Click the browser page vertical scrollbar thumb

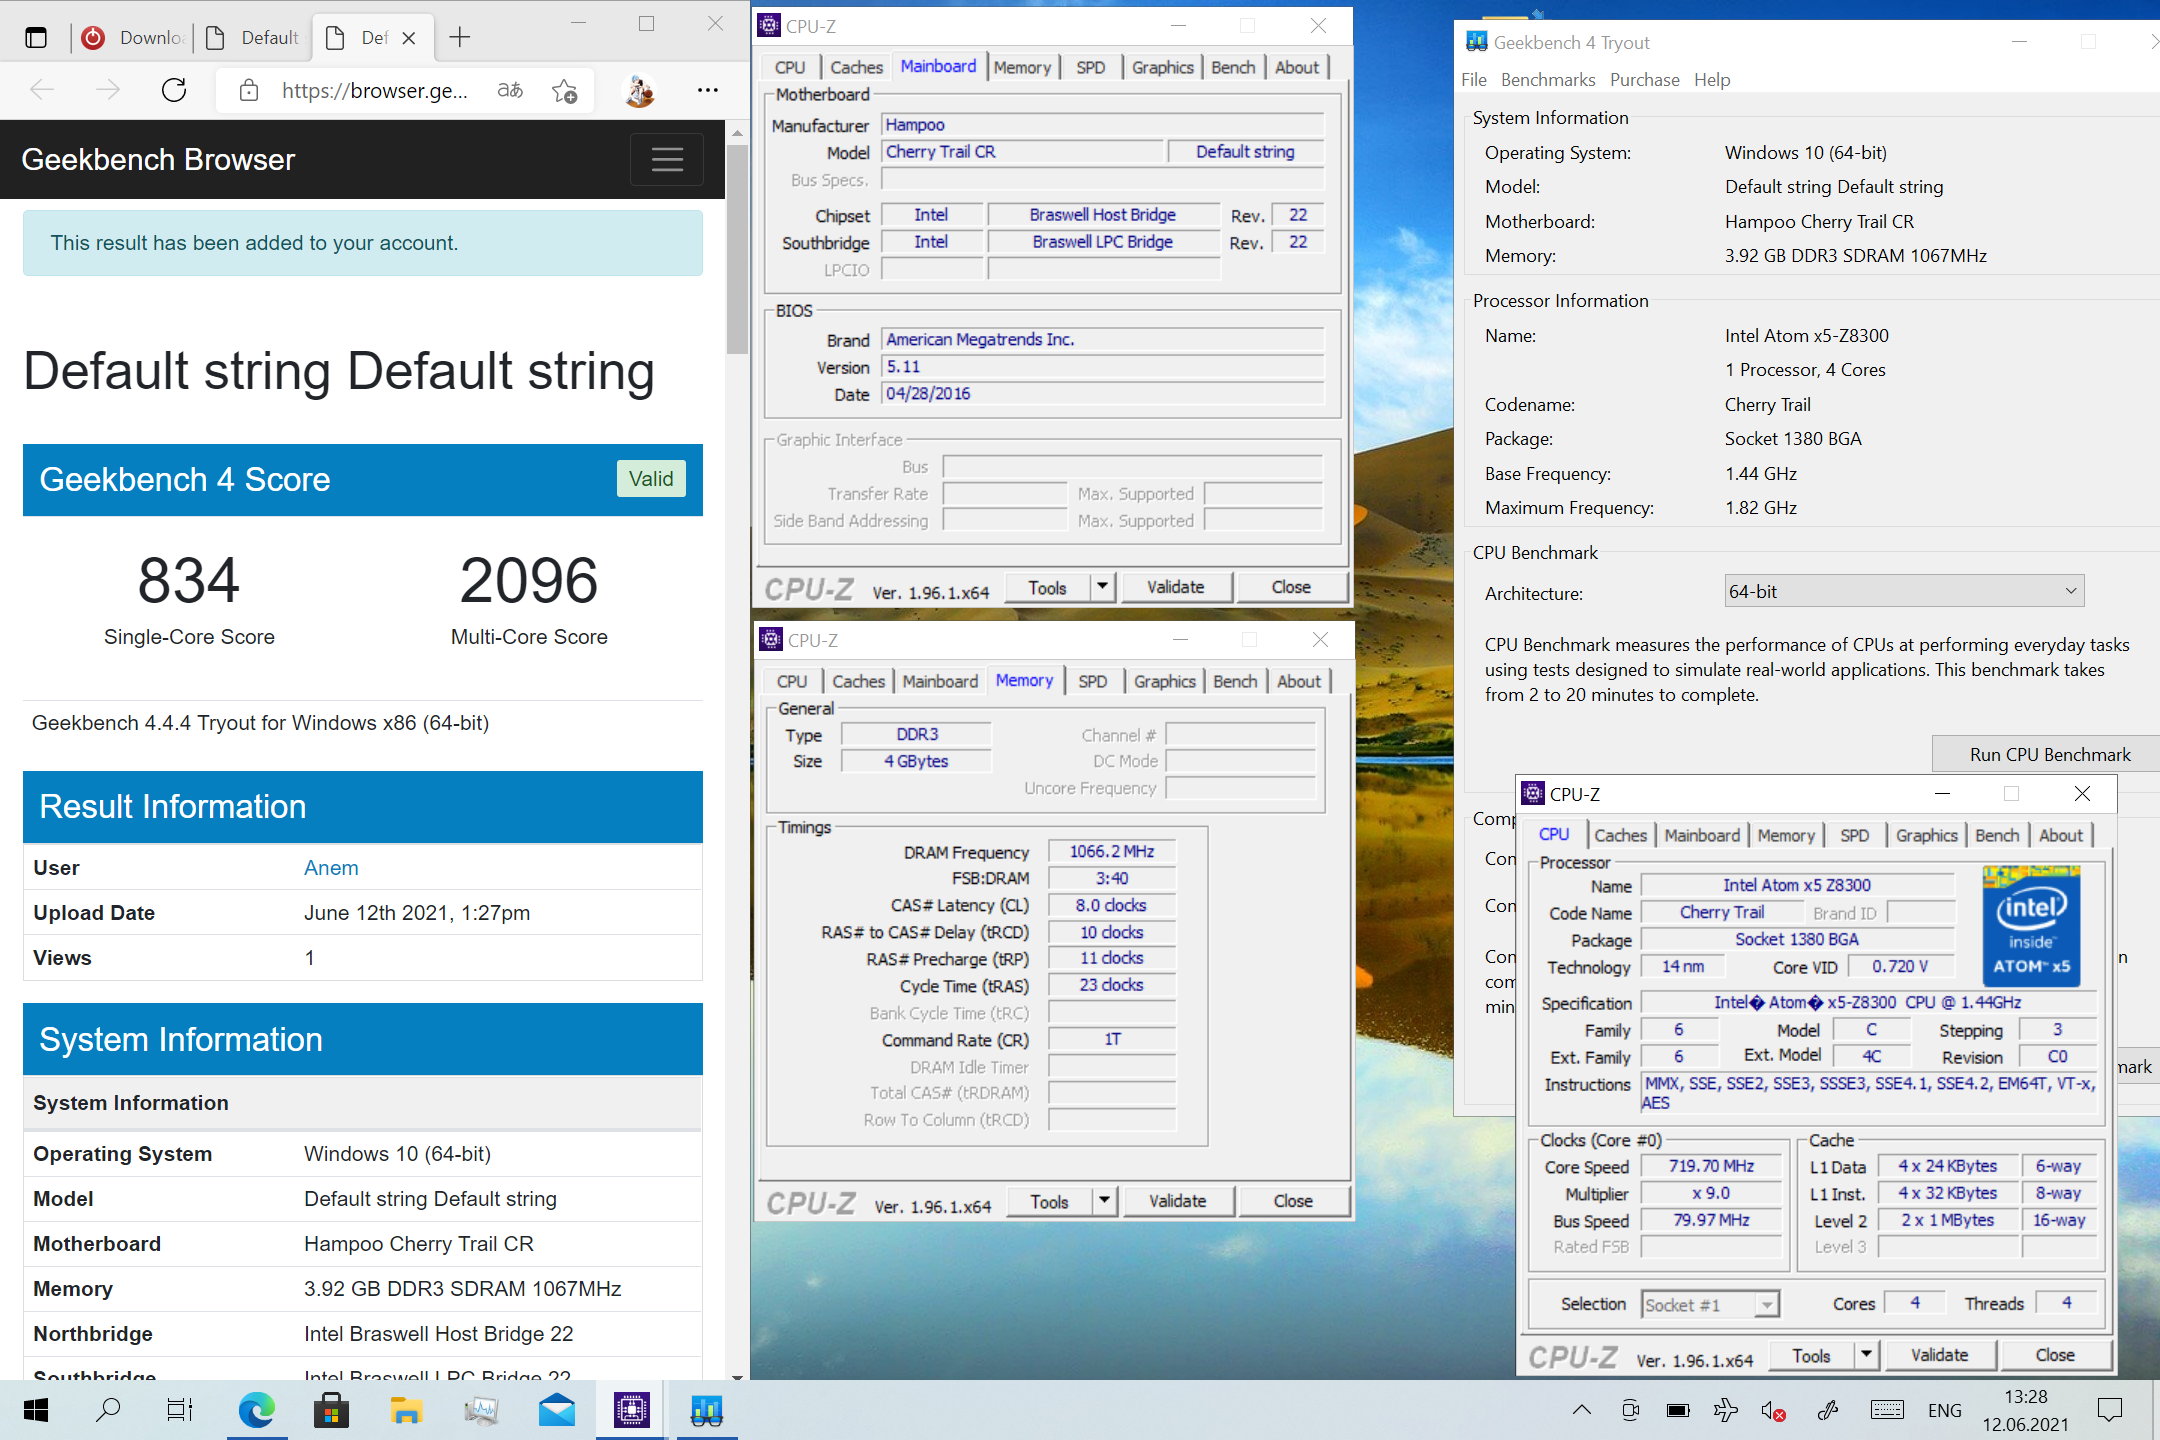737,249
